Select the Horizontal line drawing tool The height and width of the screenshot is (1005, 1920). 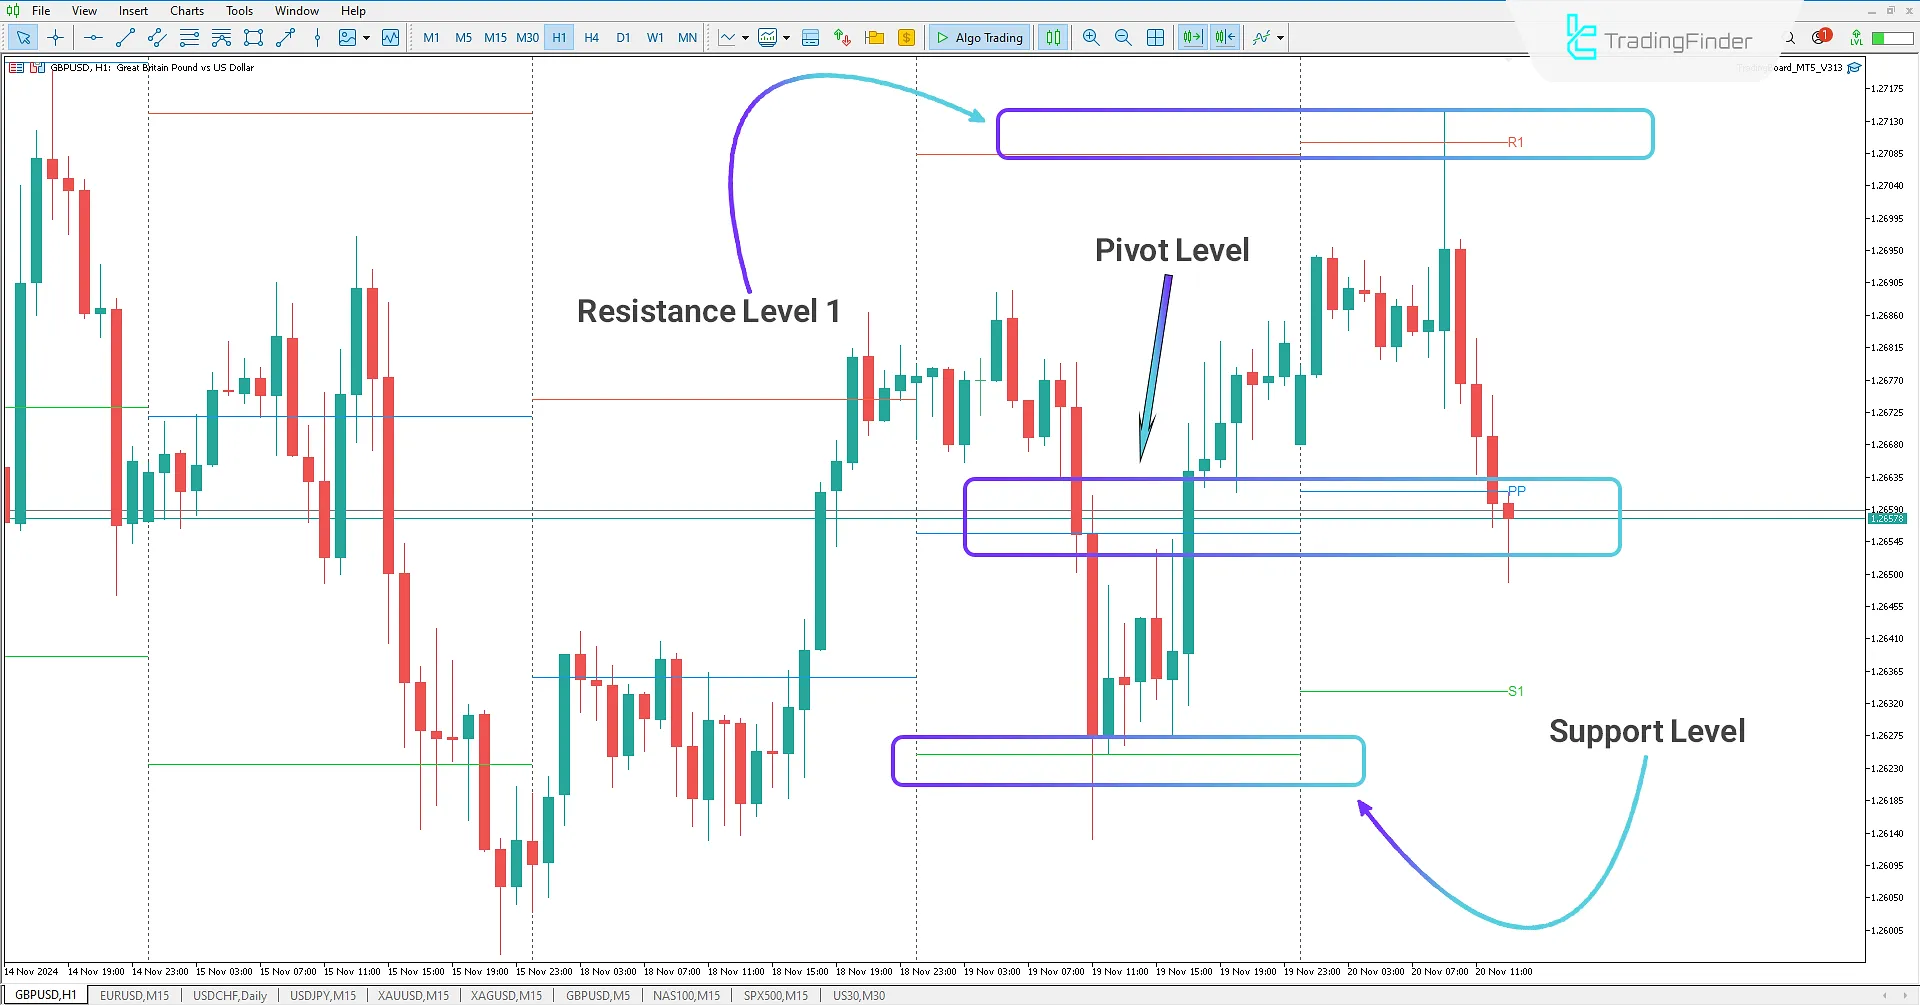pyautogui.click(x=93, y=37)
